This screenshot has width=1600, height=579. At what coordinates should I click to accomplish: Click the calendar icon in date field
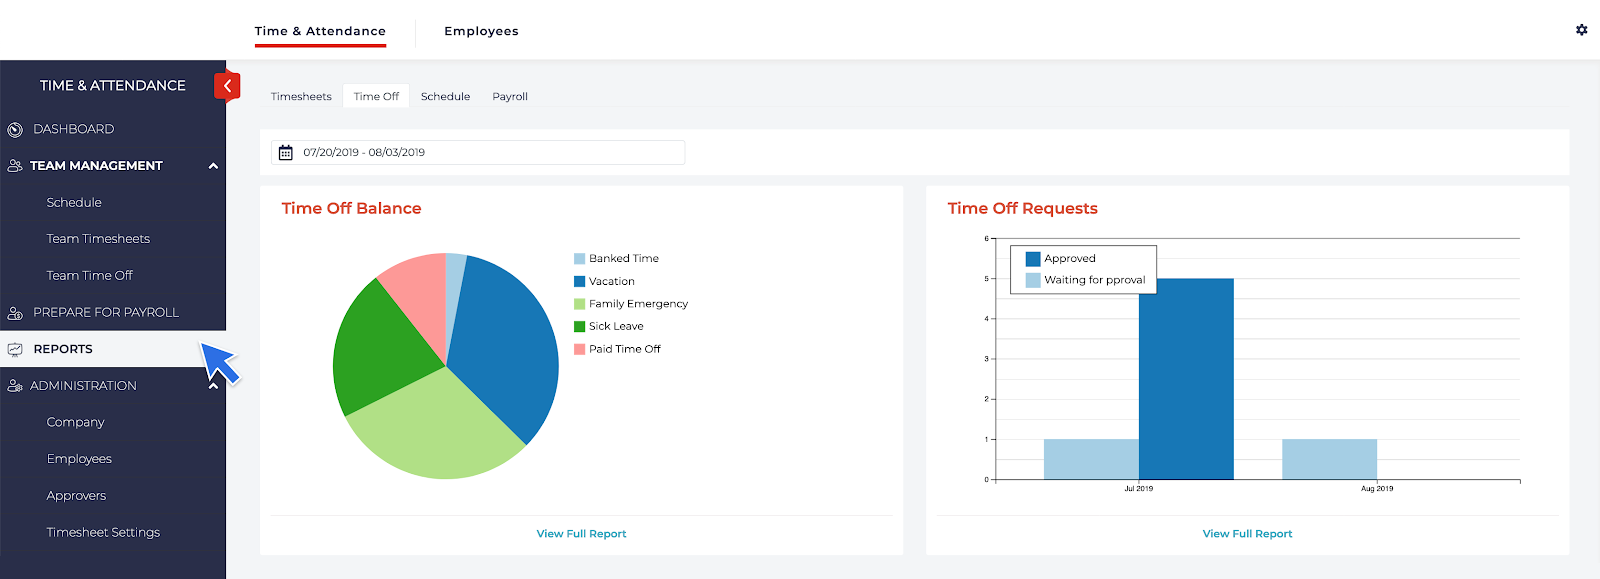(x=286, y=153)
